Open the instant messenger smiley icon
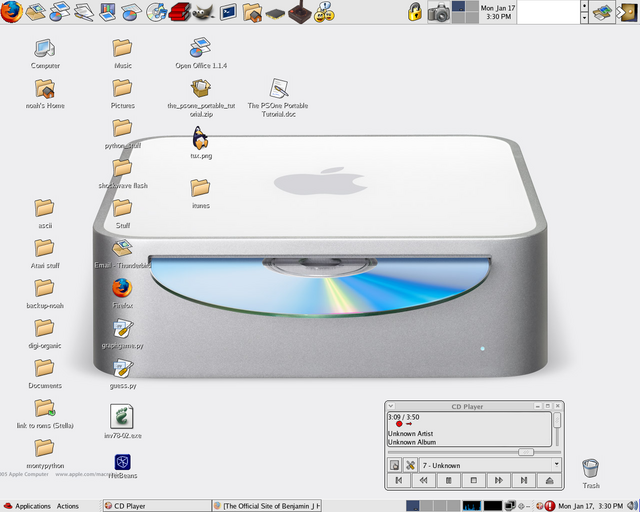640x512 pixels. 324,12
